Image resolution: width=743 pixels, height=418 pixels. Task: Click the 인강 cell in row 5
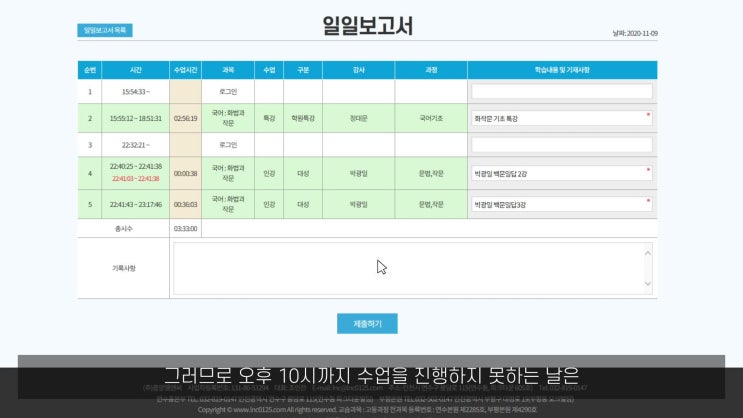click(269, 205)
